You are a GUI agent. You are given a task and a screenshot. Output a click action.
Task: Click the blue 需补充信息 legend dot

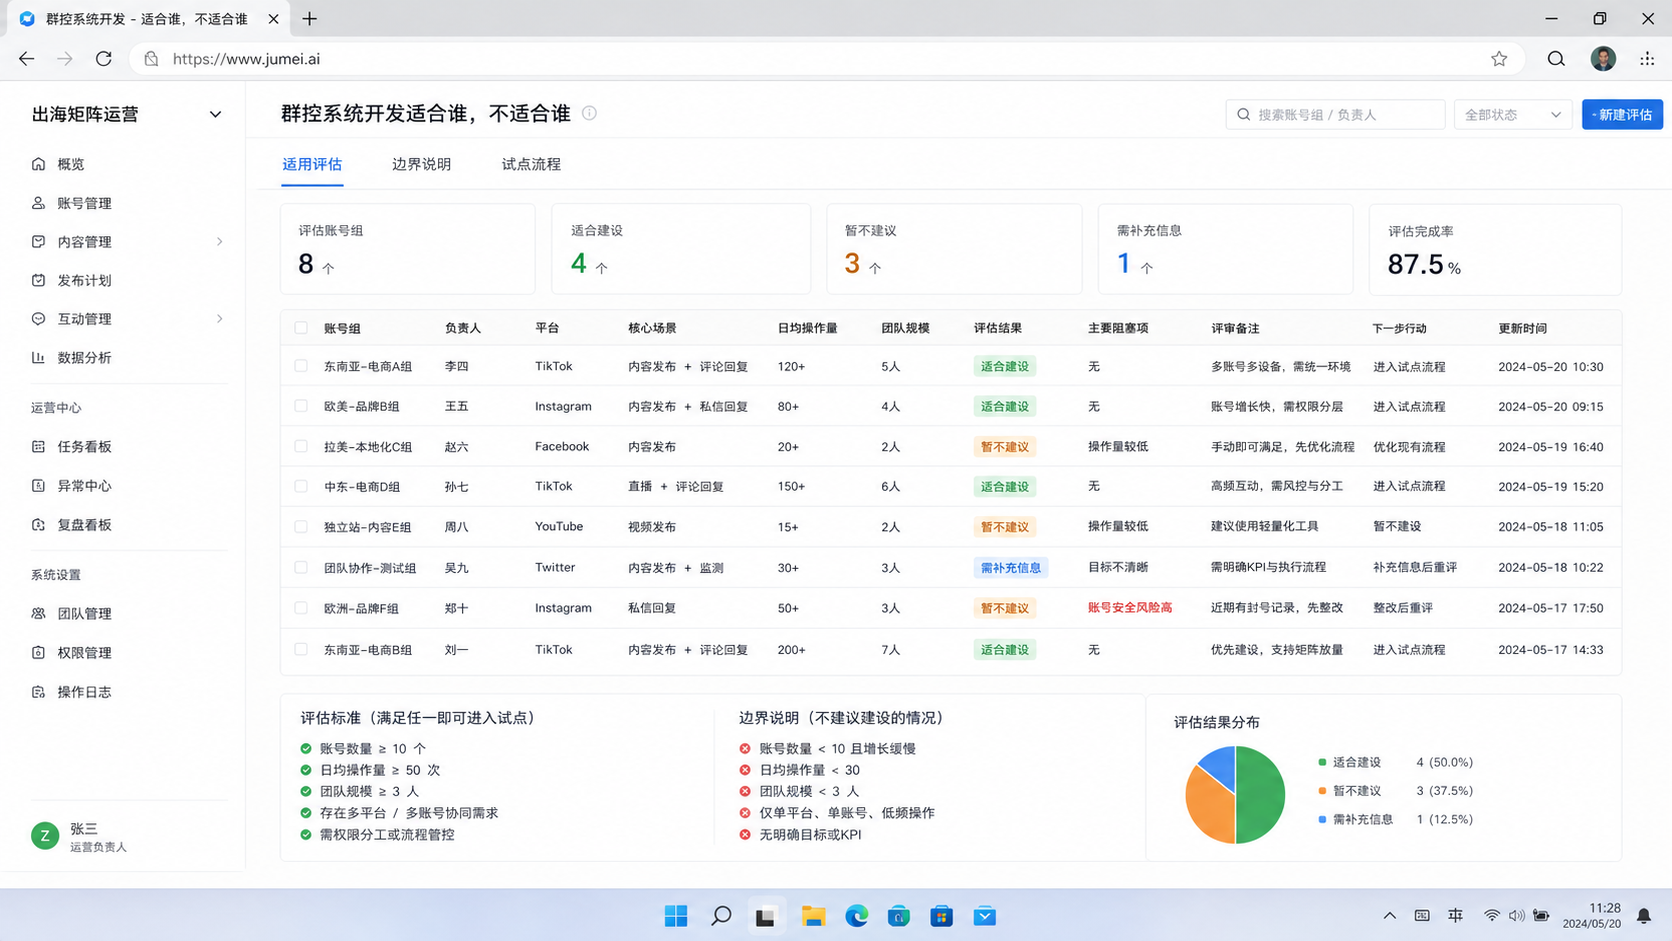tap(1322, 819)
